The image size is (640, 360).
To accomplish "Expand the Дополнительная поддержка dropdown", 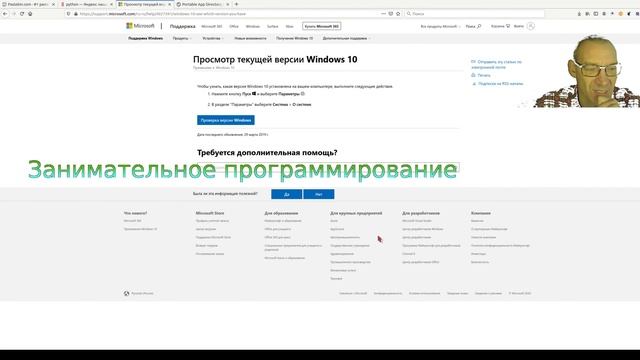I will tap(346, 38).
